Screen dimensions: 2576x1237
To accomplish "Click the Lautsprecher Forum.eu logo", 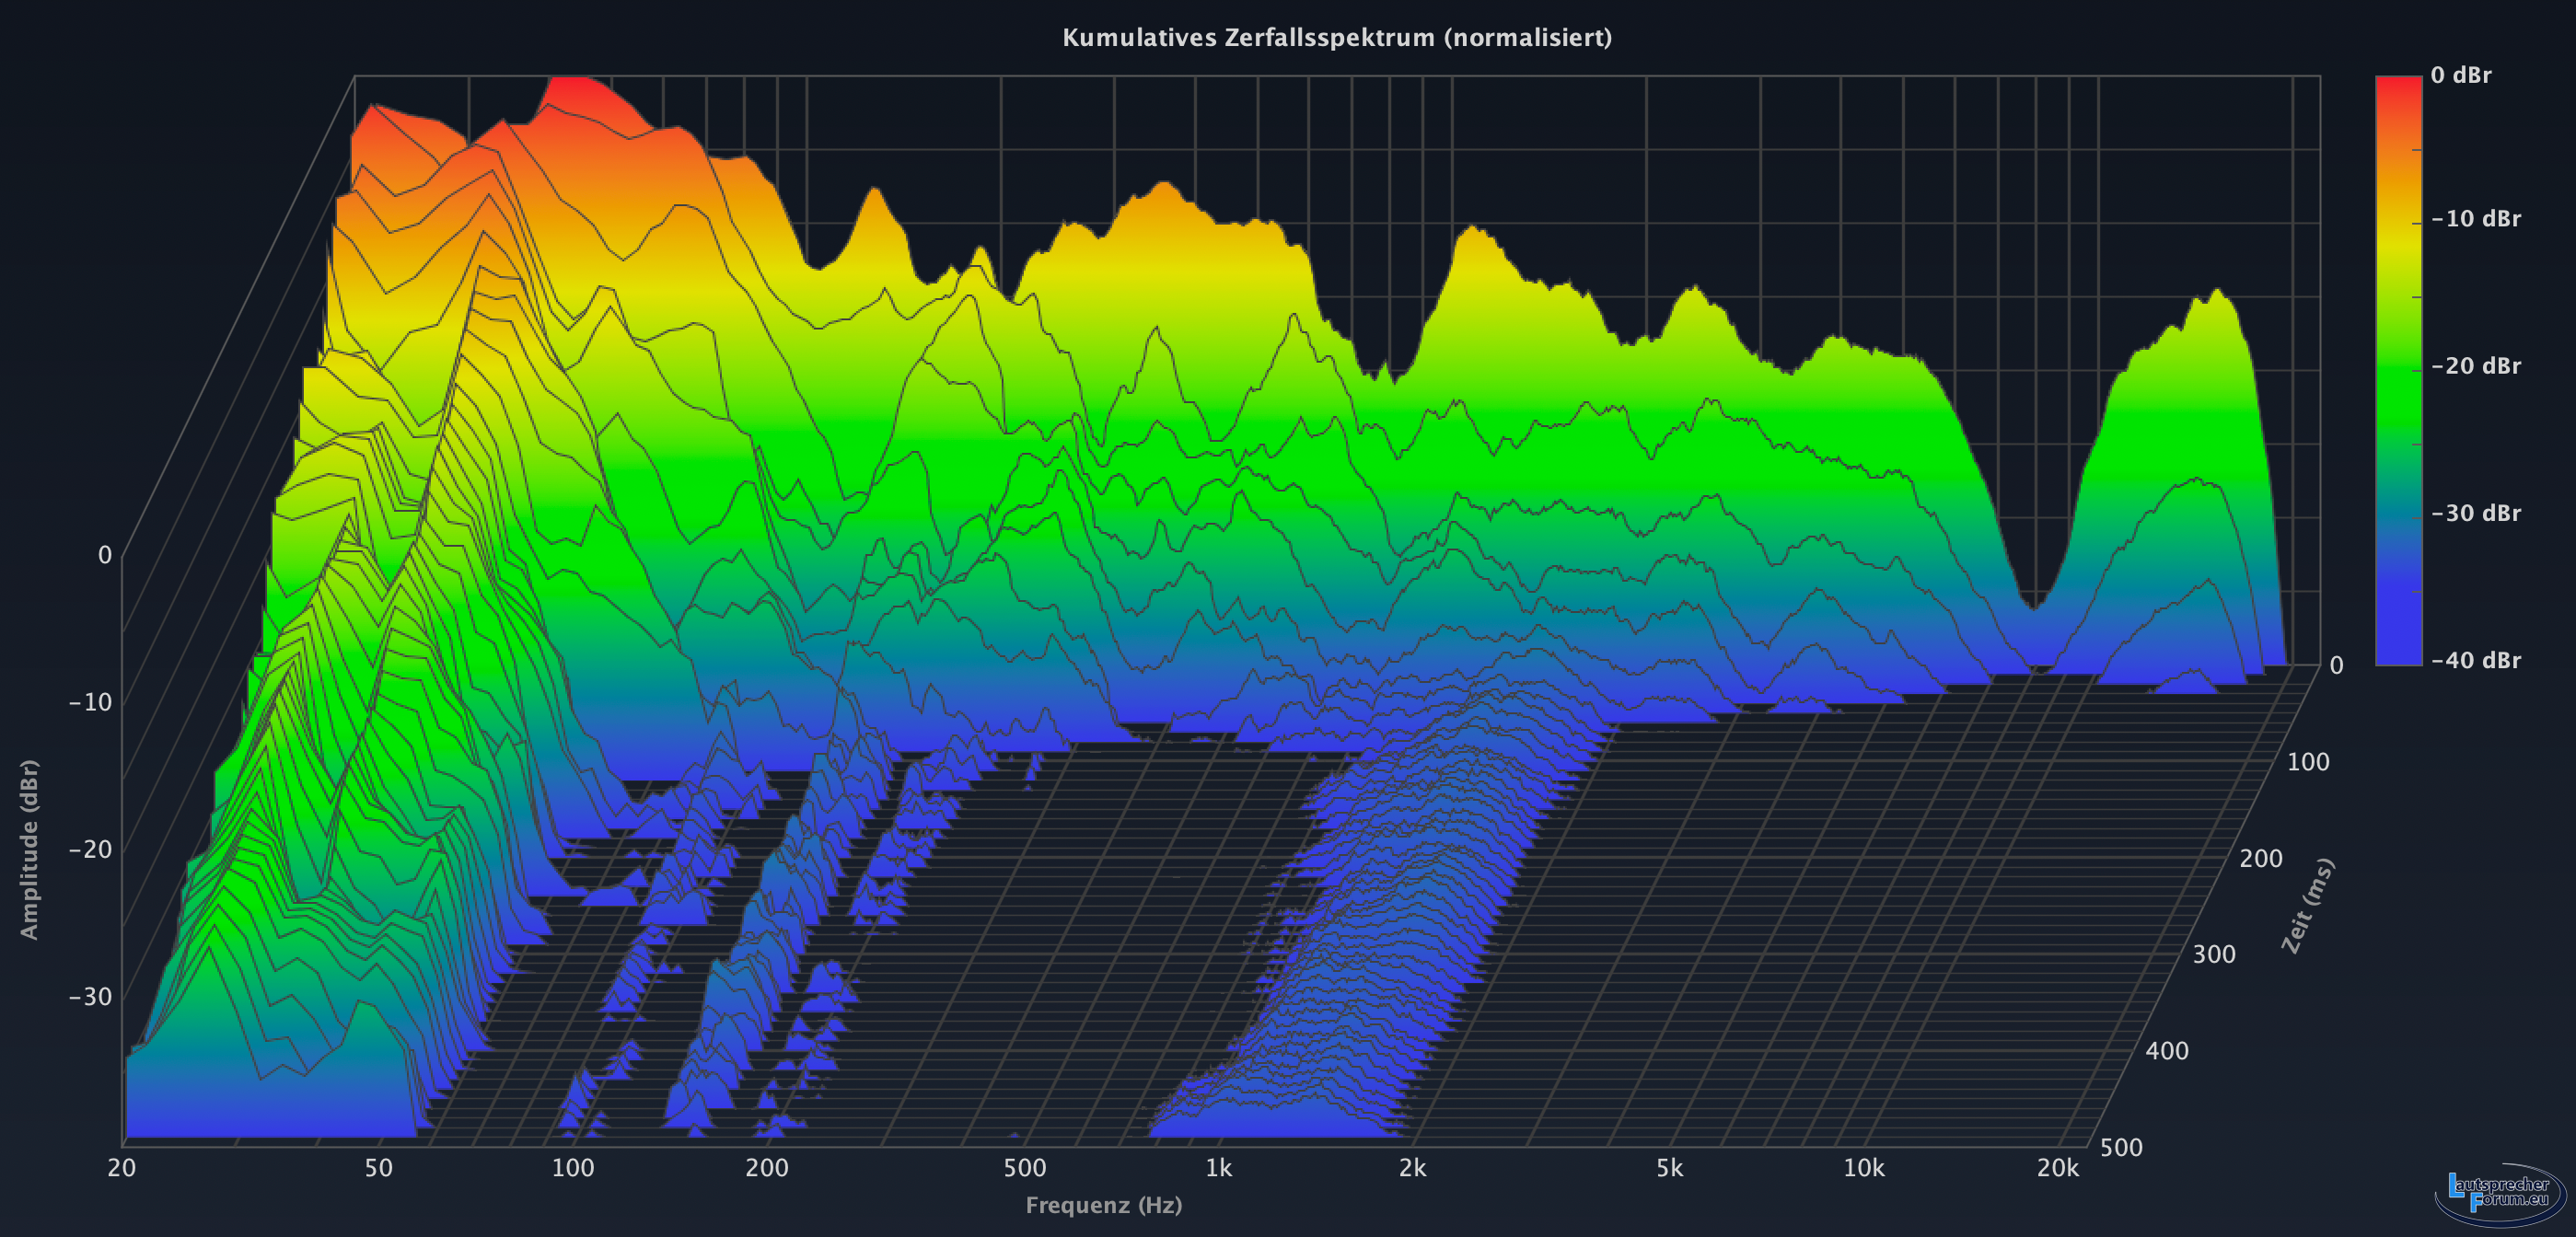I will [2499, 1193].
